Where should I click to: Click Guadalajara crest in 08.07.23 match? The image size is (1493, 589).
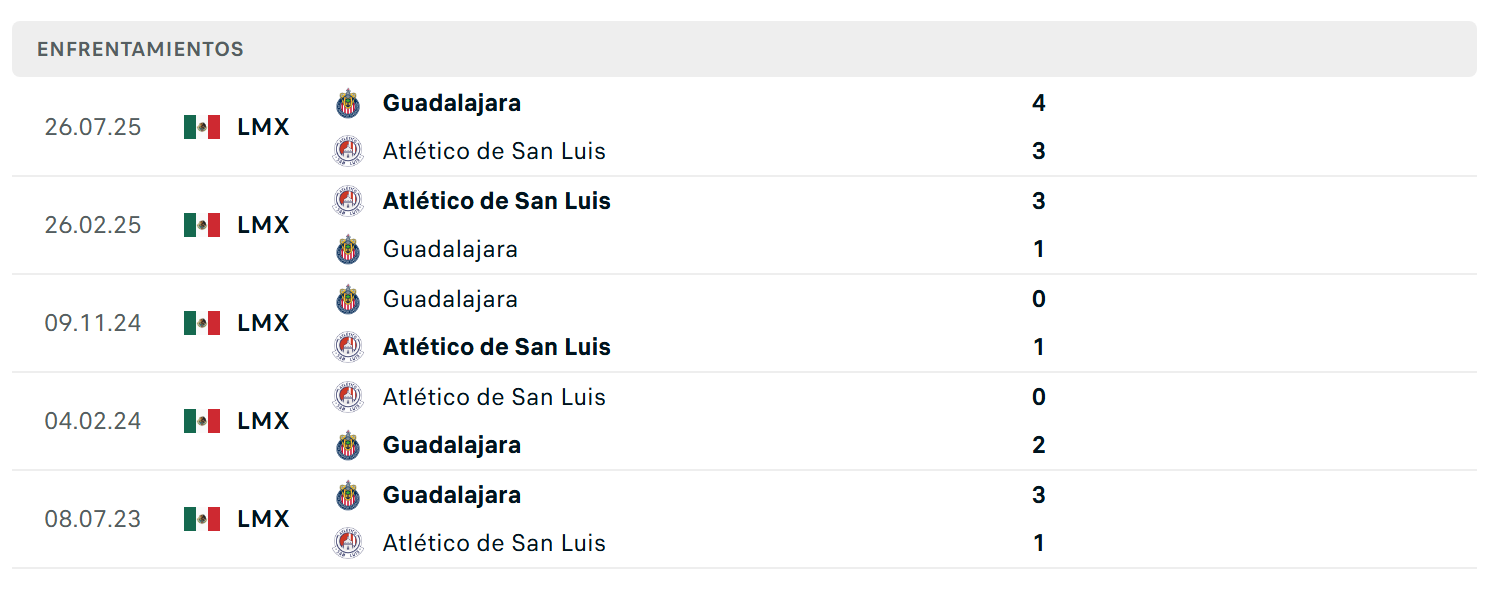pyautogui.click(x=348, y=495)
